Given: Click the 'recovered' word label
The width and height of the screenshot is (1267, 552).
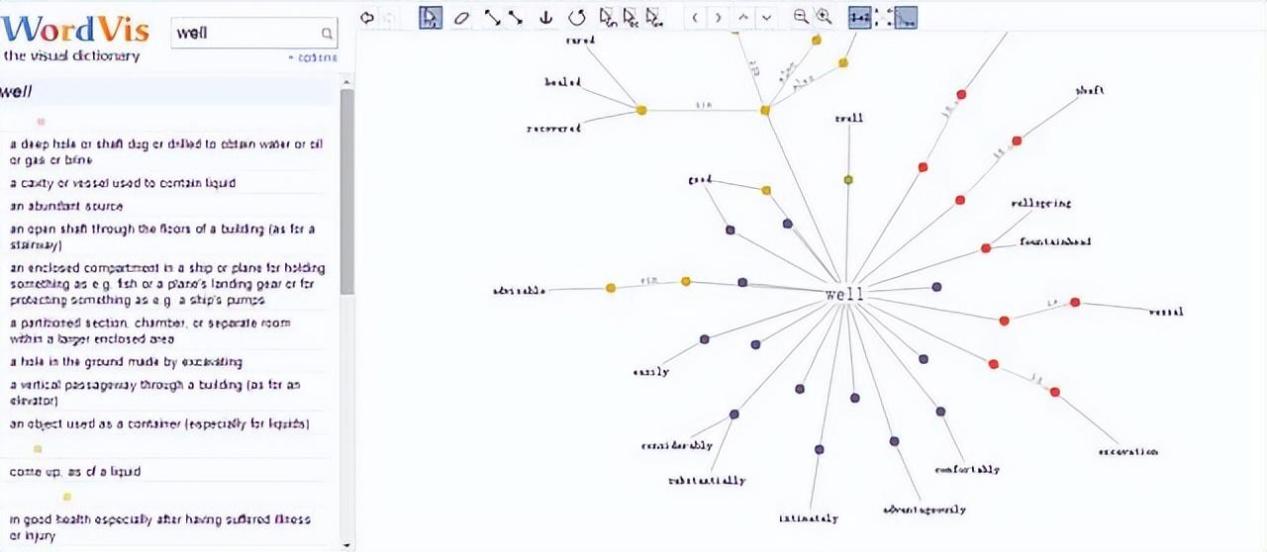Looking at the screenshot, I should (x=553, y=128).
